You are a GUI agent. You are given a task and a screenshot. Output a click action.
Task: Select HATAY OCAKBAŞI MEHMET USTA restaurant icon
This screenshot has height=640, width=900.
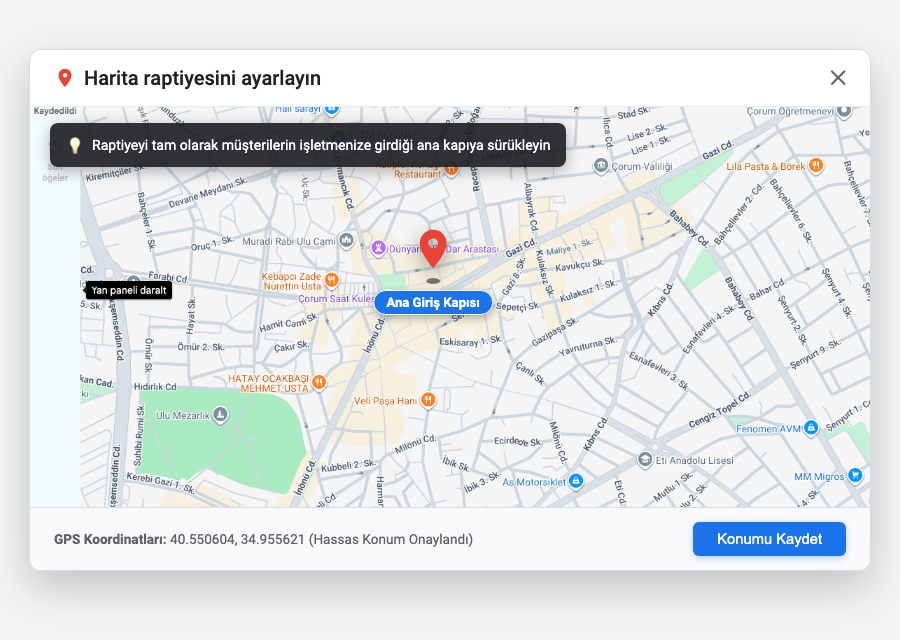pos(319,382)
